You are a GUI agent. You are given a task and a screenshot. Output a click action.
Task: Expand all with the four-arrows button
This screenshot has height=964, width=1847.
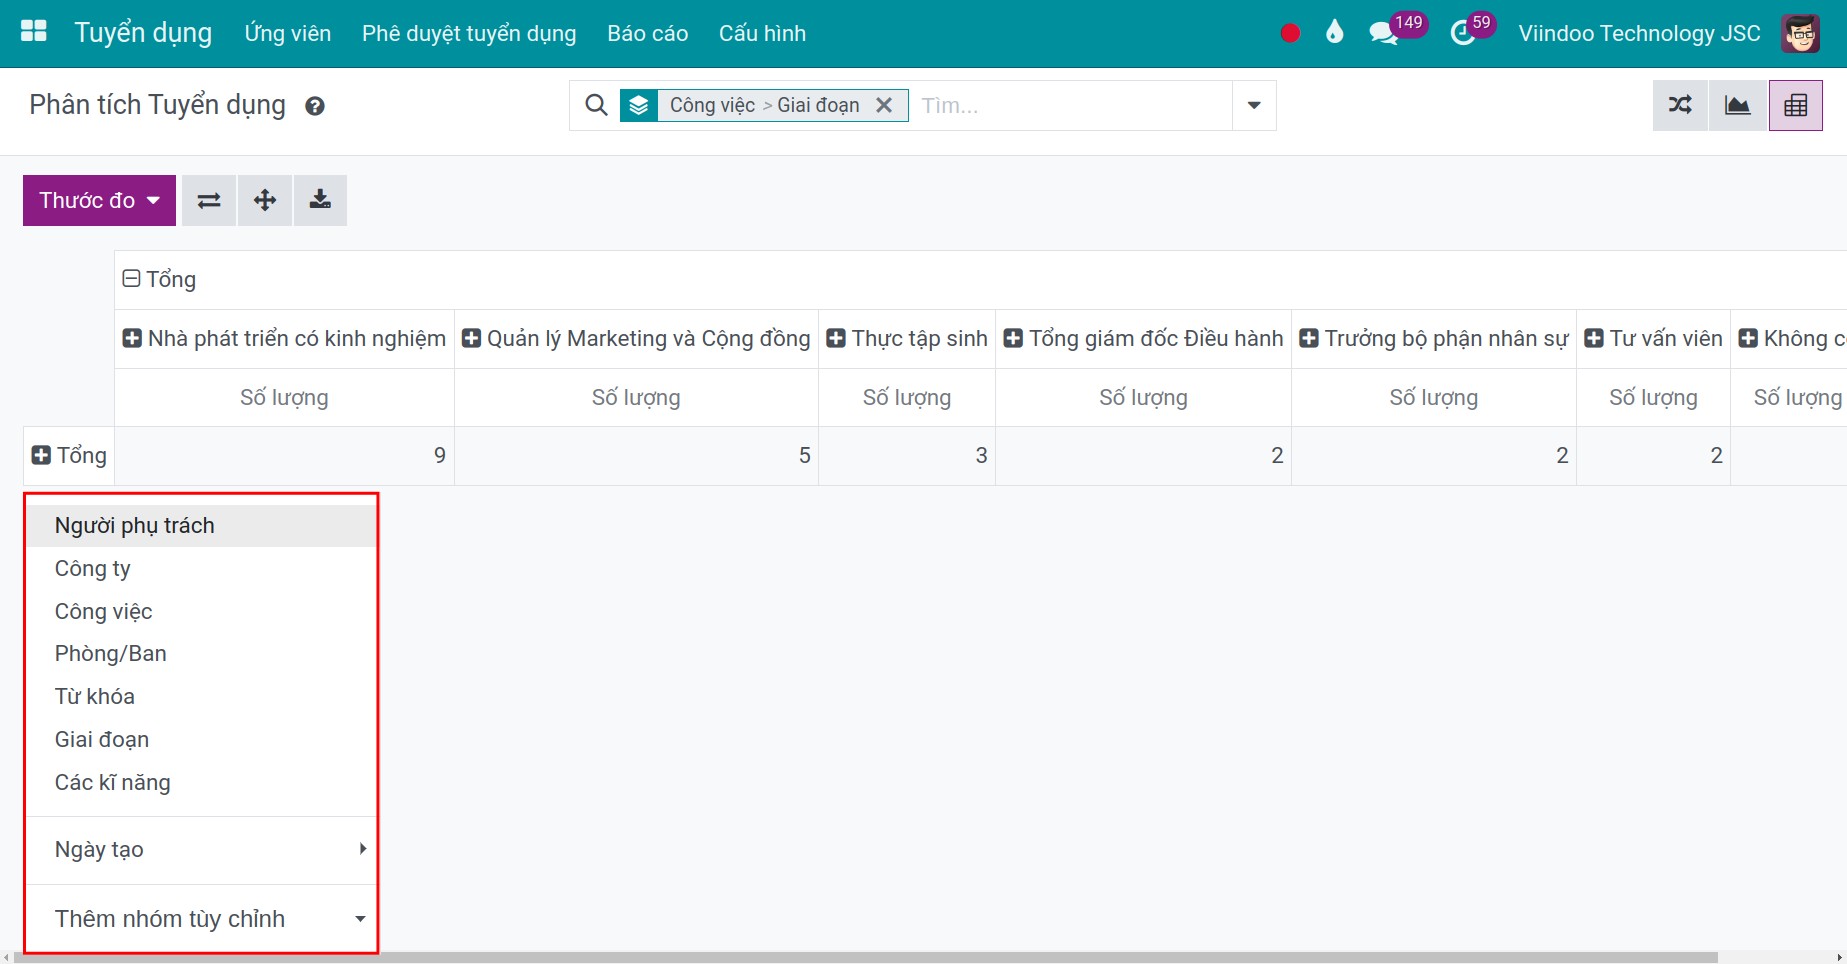click(264, 200)
